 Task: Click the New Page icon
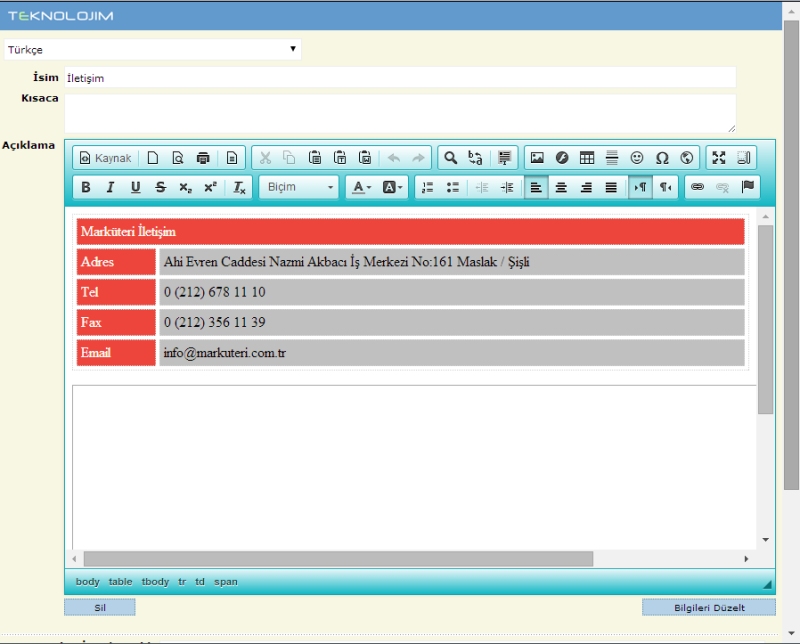pyautogui.click(x=153, y=158)
